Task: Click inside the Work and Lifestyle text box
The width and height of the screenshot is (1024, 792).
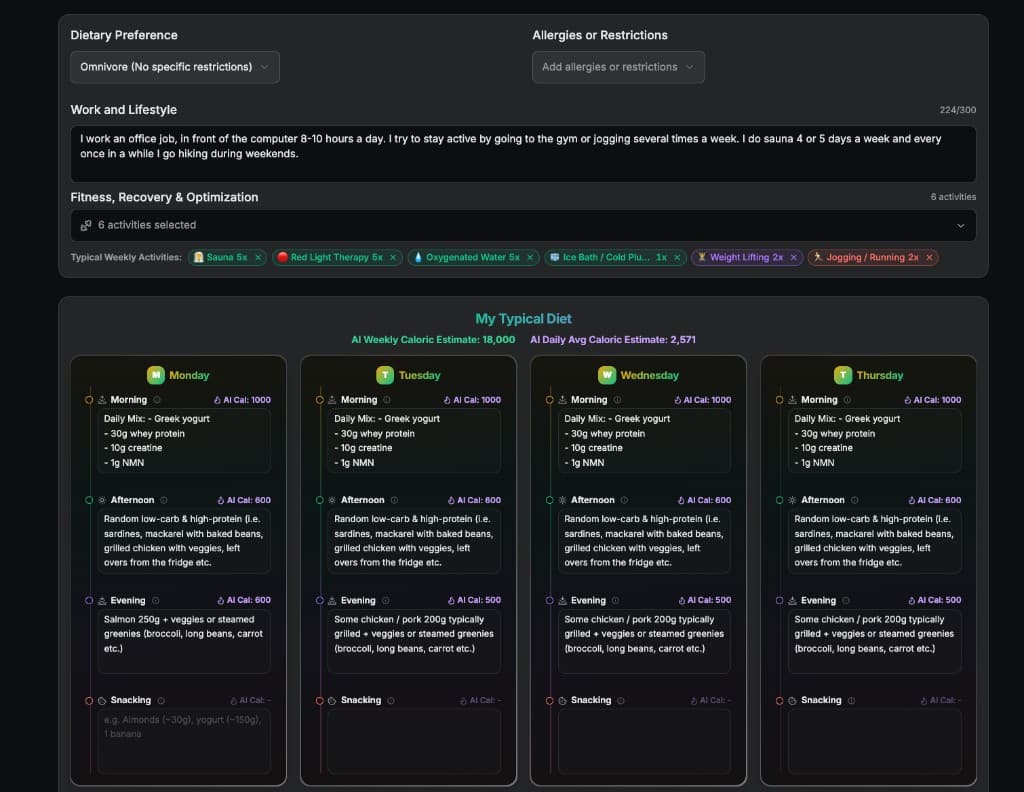Action: pos(523,153)
